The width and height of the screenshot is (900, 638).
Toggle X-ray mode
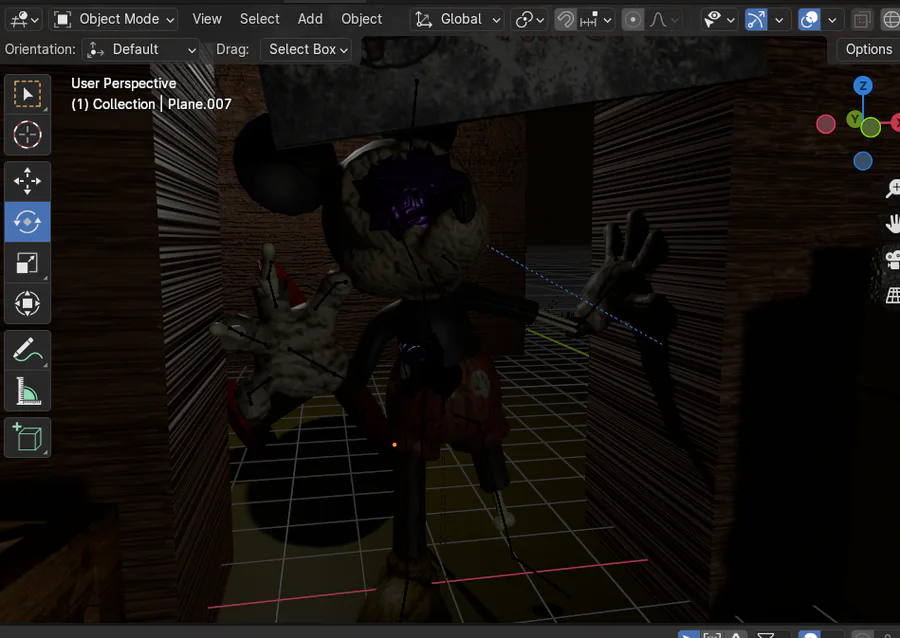[x=862, y=20]
